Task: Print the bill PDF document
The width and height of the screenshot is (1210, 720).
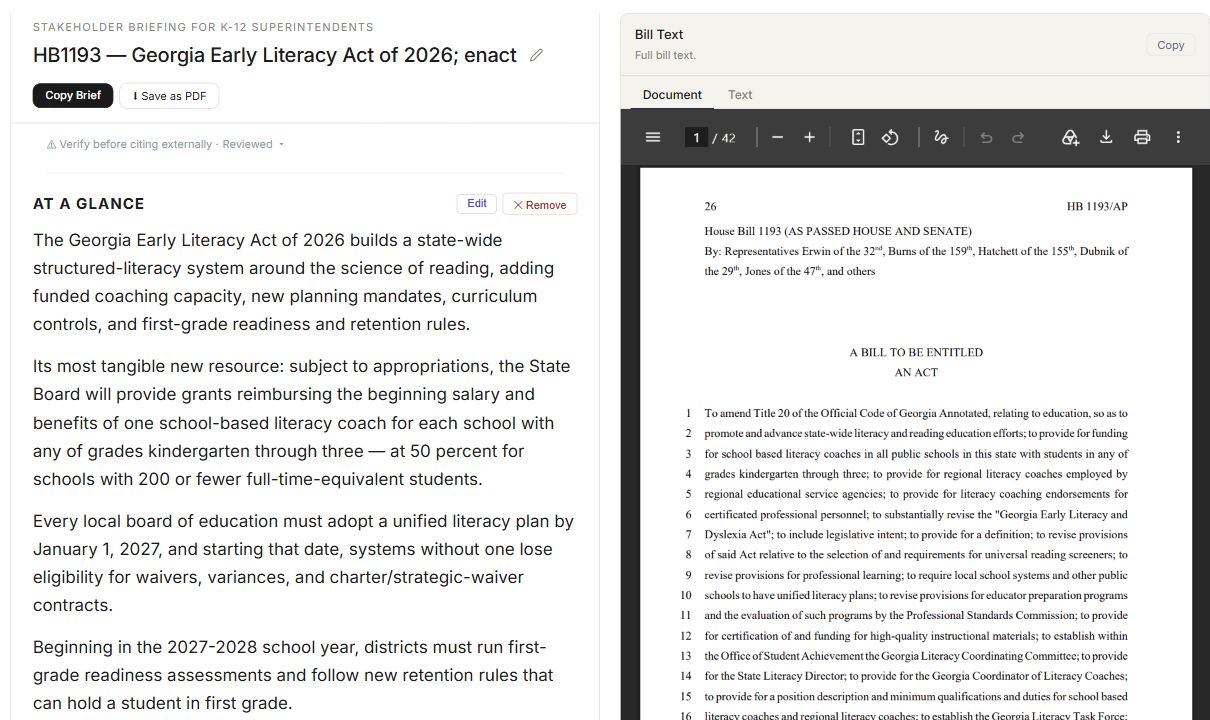Action: (x=1142, y=137)
